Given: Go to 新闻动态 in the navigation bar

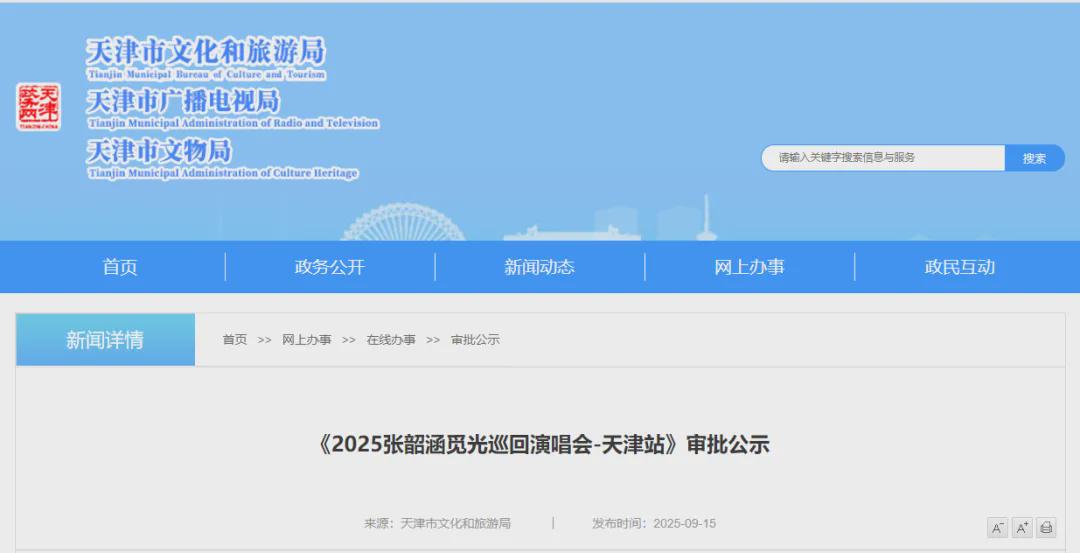Looking at the screenshot, I should (540, 267).
